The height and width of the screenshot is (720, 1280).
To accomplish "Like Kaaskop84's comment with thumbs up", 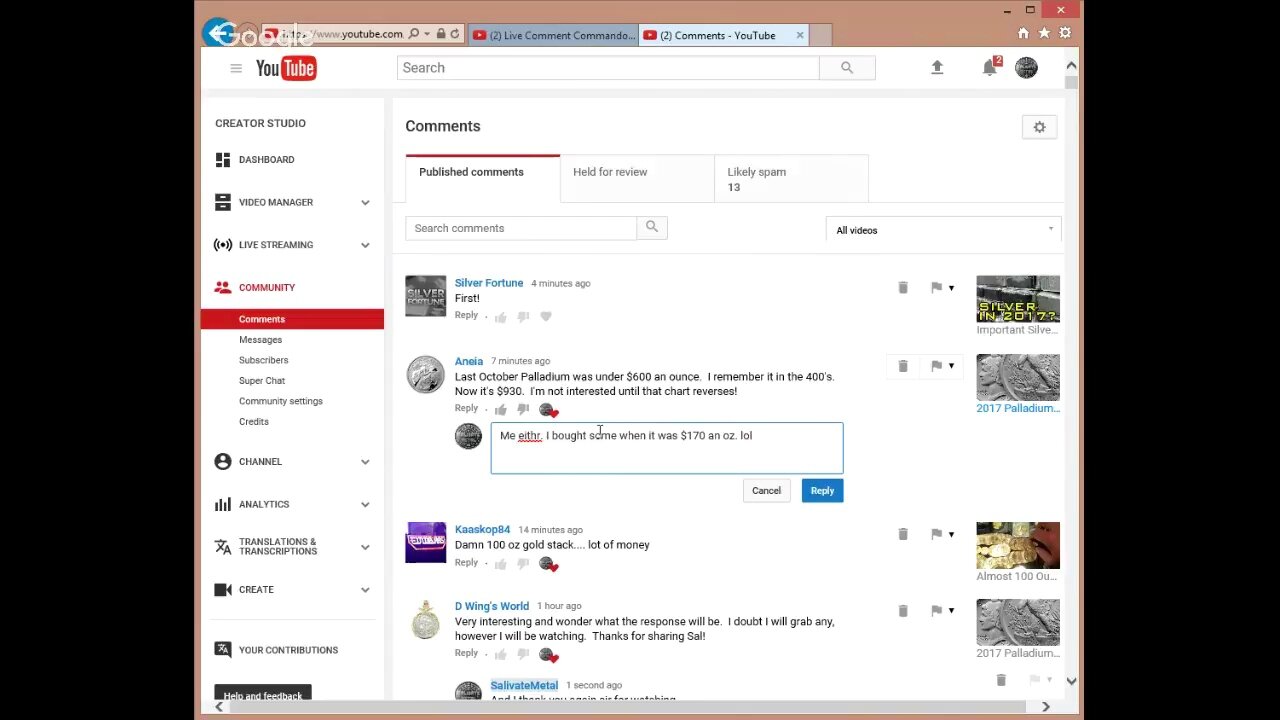I will click(x=500, y=564).
